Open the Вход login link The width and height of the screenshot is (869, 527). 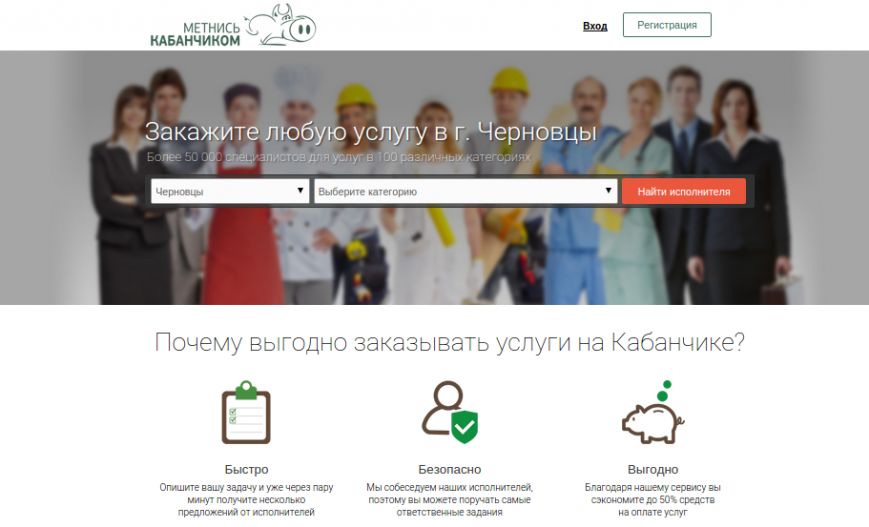[595, 26]
